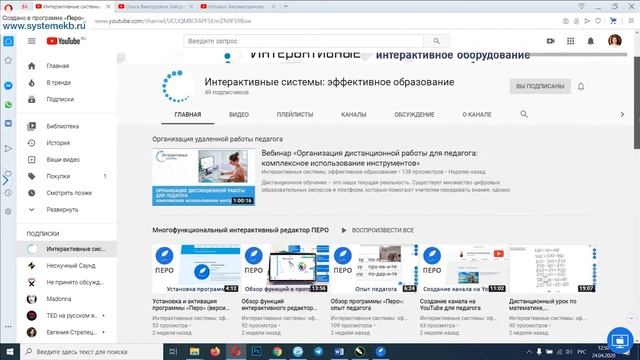Open the notifications bell in header

click(x=591, y=41)
